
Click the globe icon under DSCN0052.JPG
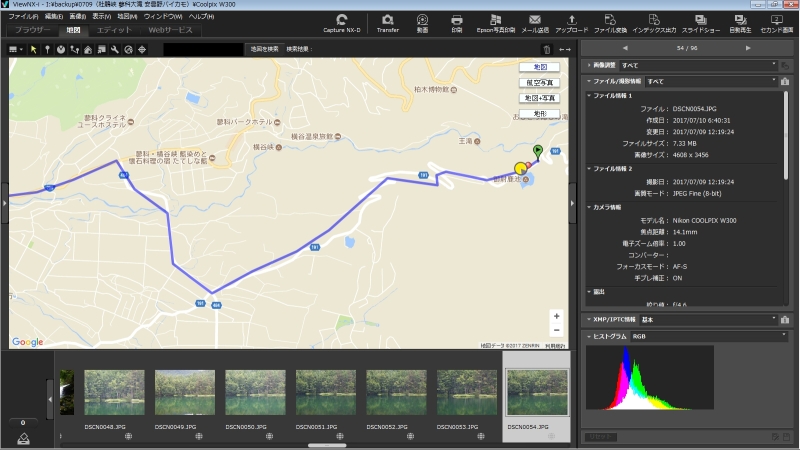coord(410,436)
